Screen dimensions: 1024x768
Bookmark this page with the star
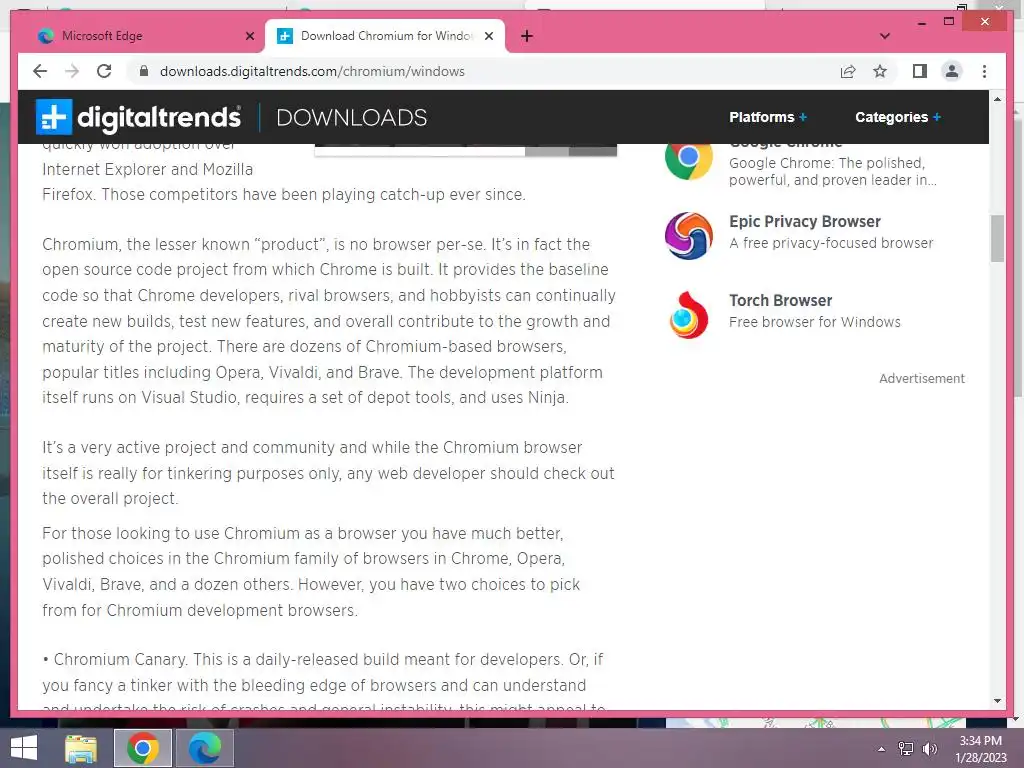click(880, 71)
